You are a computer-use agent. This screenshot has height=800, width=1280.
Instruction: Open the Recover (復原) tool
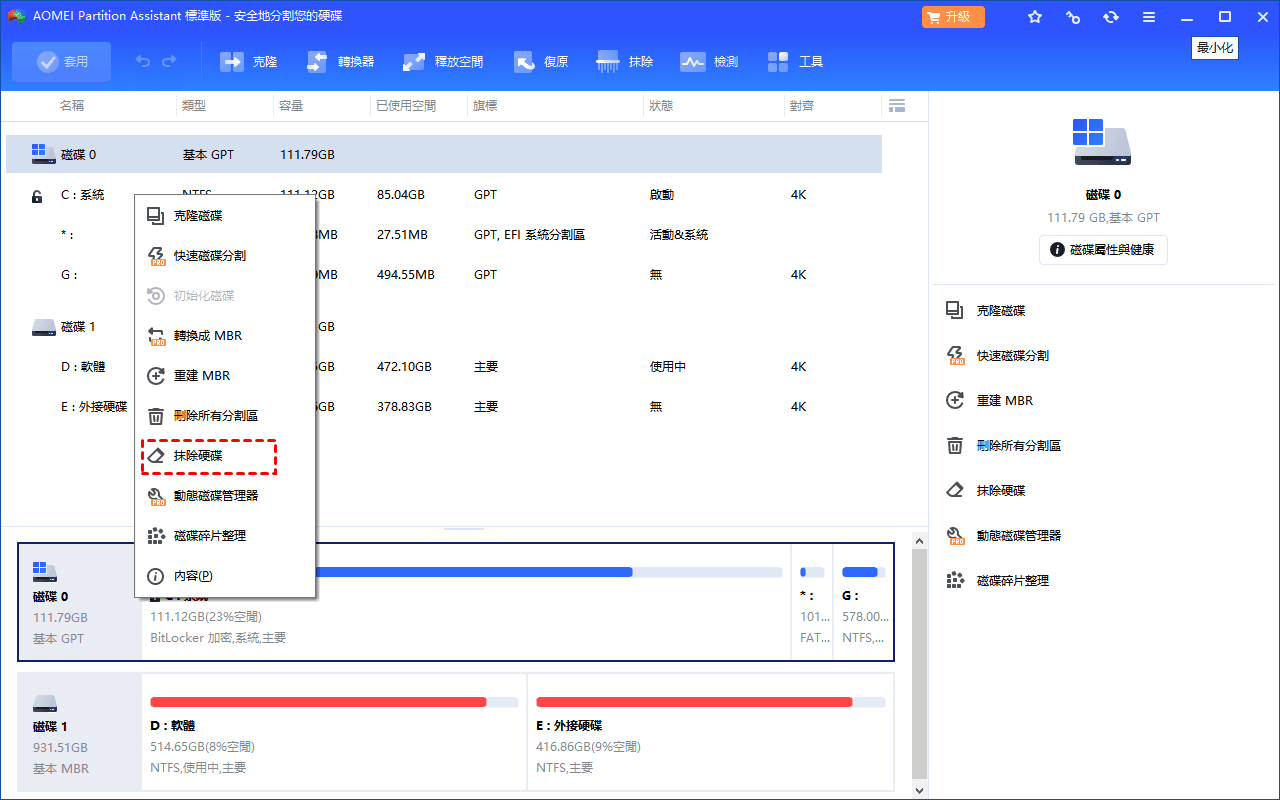click(541, 62)
